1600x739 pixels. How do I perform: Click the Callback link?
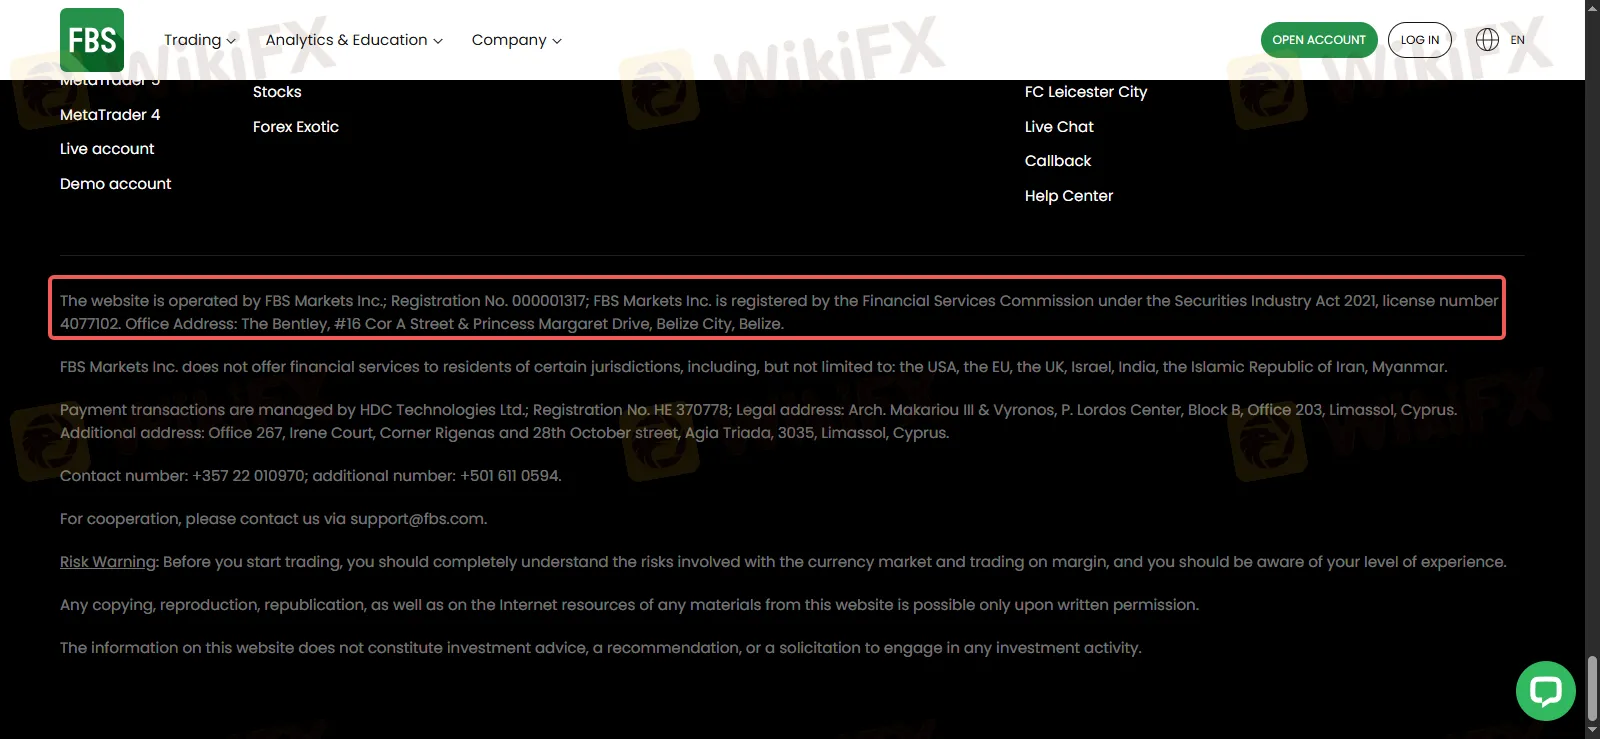pyautogui.click(x=1058, y=161)
